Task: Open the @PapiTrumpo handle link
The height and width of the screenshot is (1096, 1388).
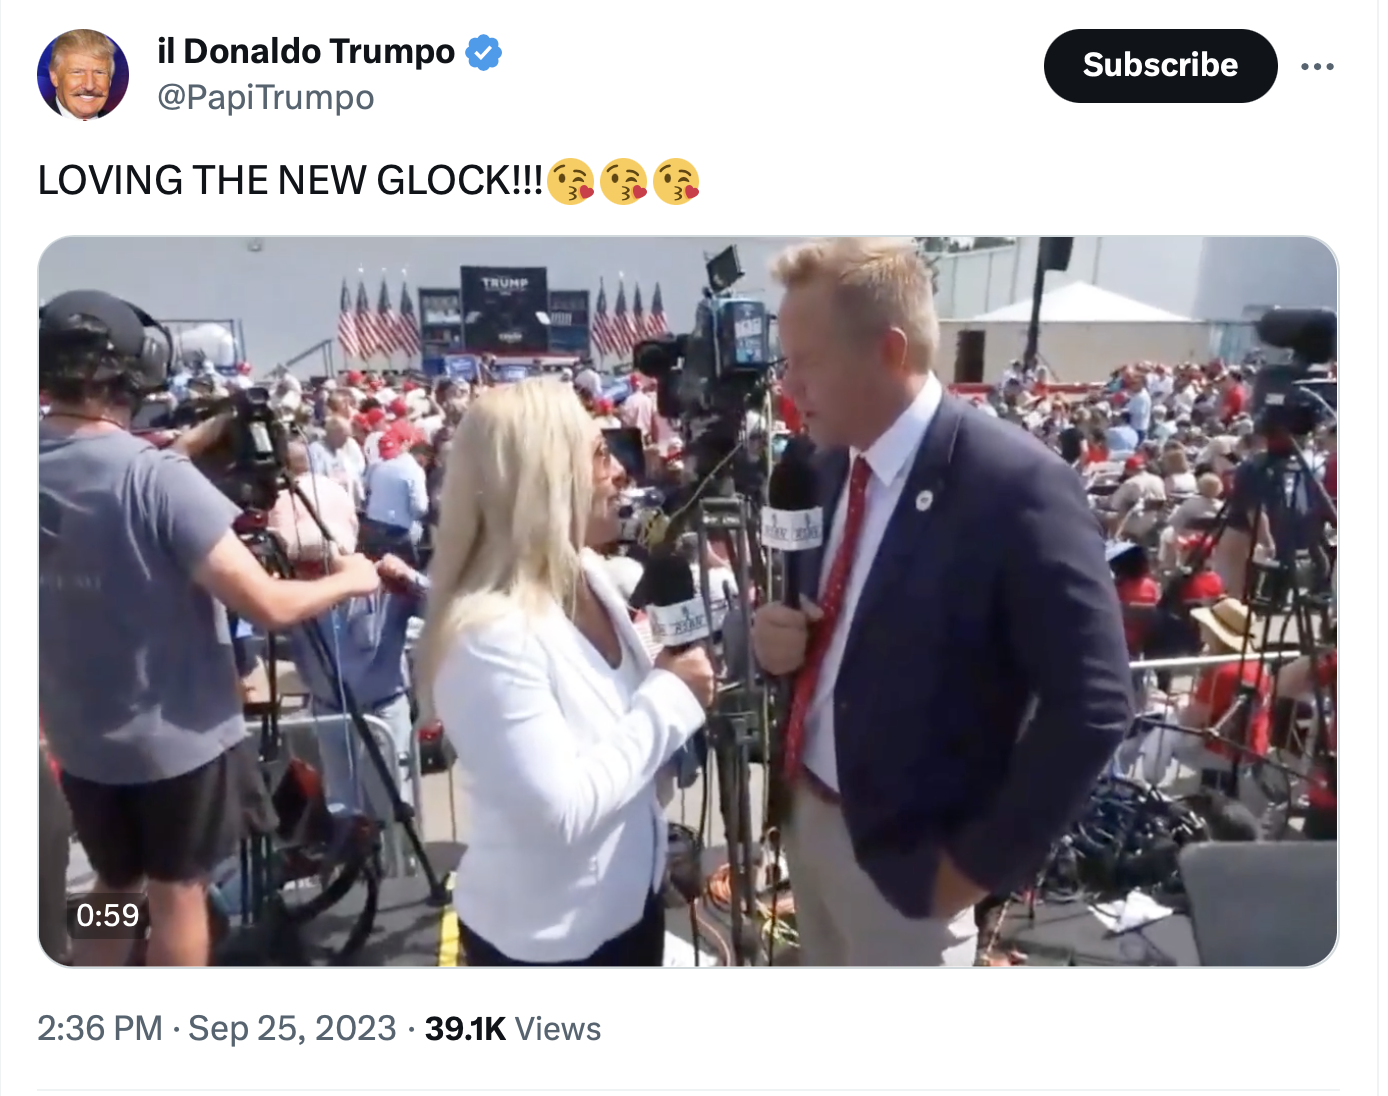Action: [x=266, y=98]
